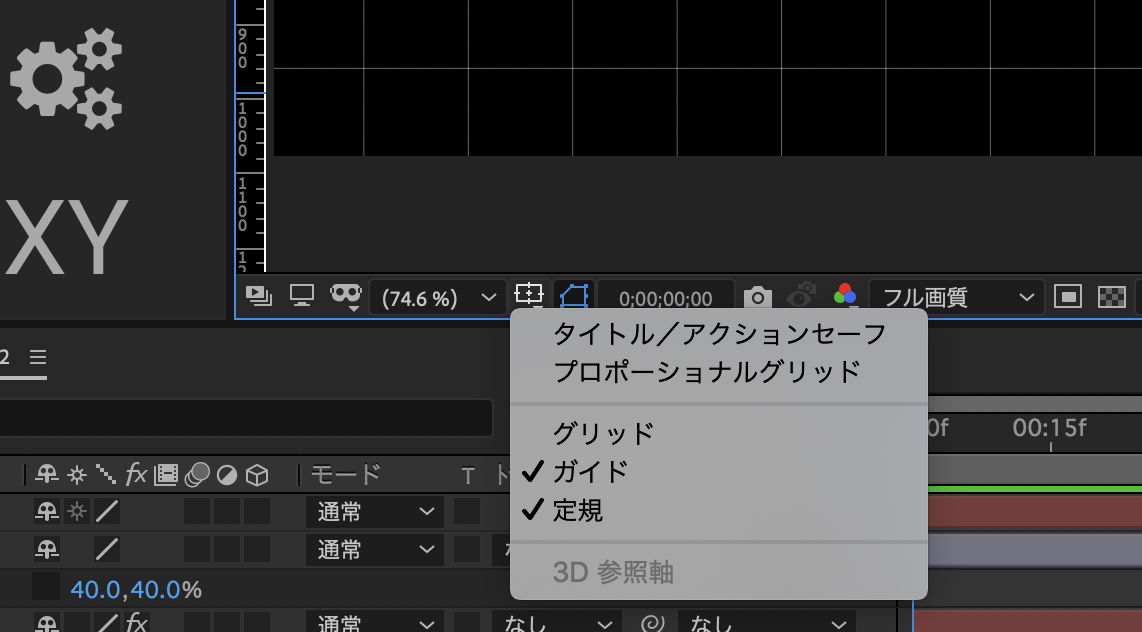1142x632 pixels.
Task: Open the 通常 blend mode dropdown
Action: click(x=374, y=512)
